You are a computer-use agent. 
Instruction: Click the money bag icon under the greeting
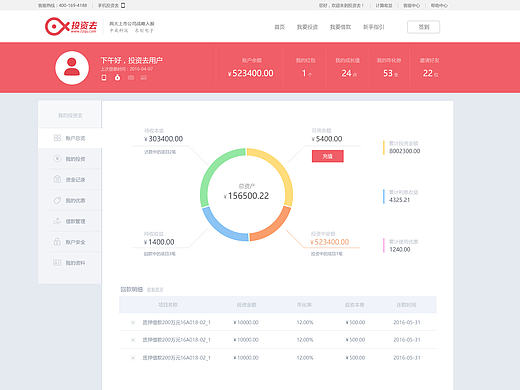coord(117,77)
